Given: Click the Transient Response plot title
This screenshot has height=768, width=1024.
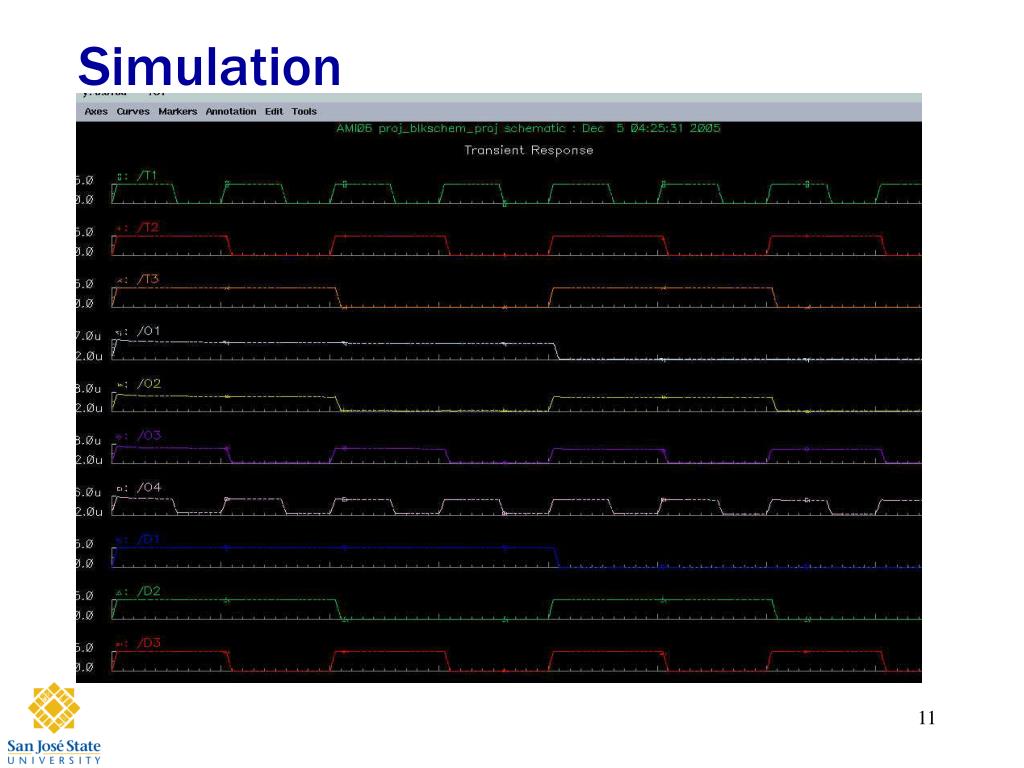Looking at the screenshot, I should pyautogui.click(x=528, y=150).
